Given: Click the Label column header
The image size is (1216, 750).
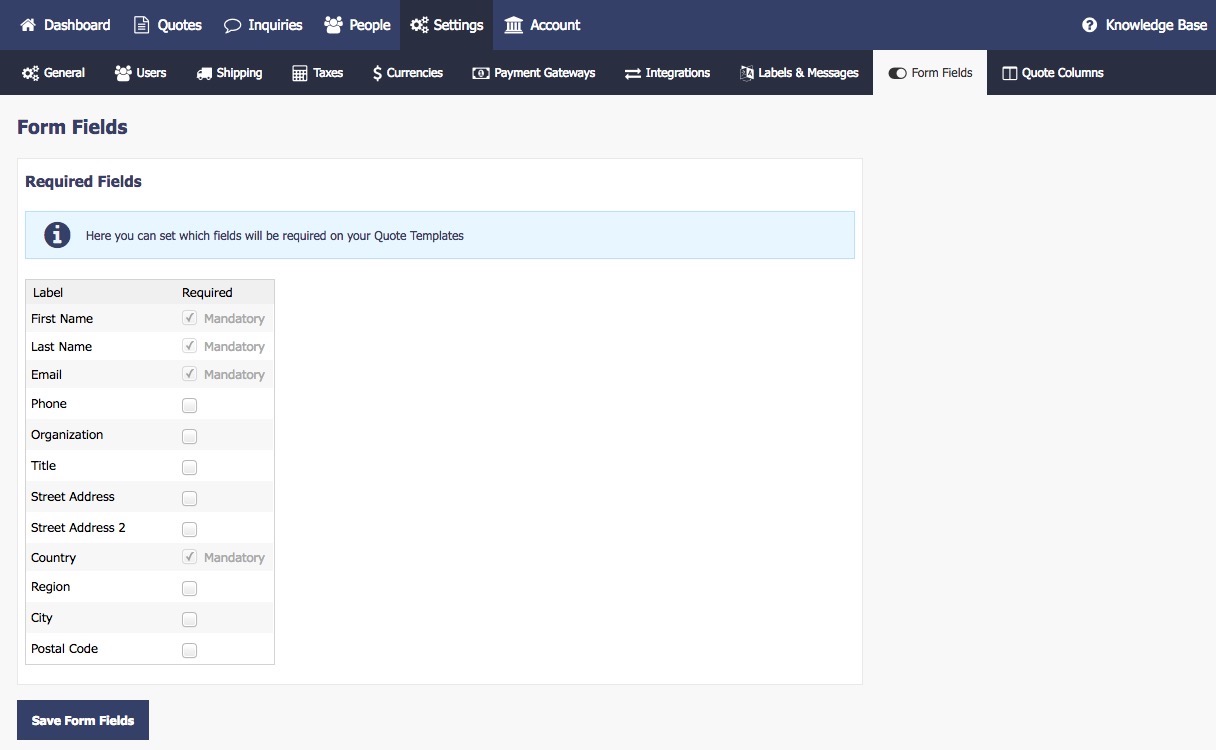Looking at the screenshot, I should [48, 293].
